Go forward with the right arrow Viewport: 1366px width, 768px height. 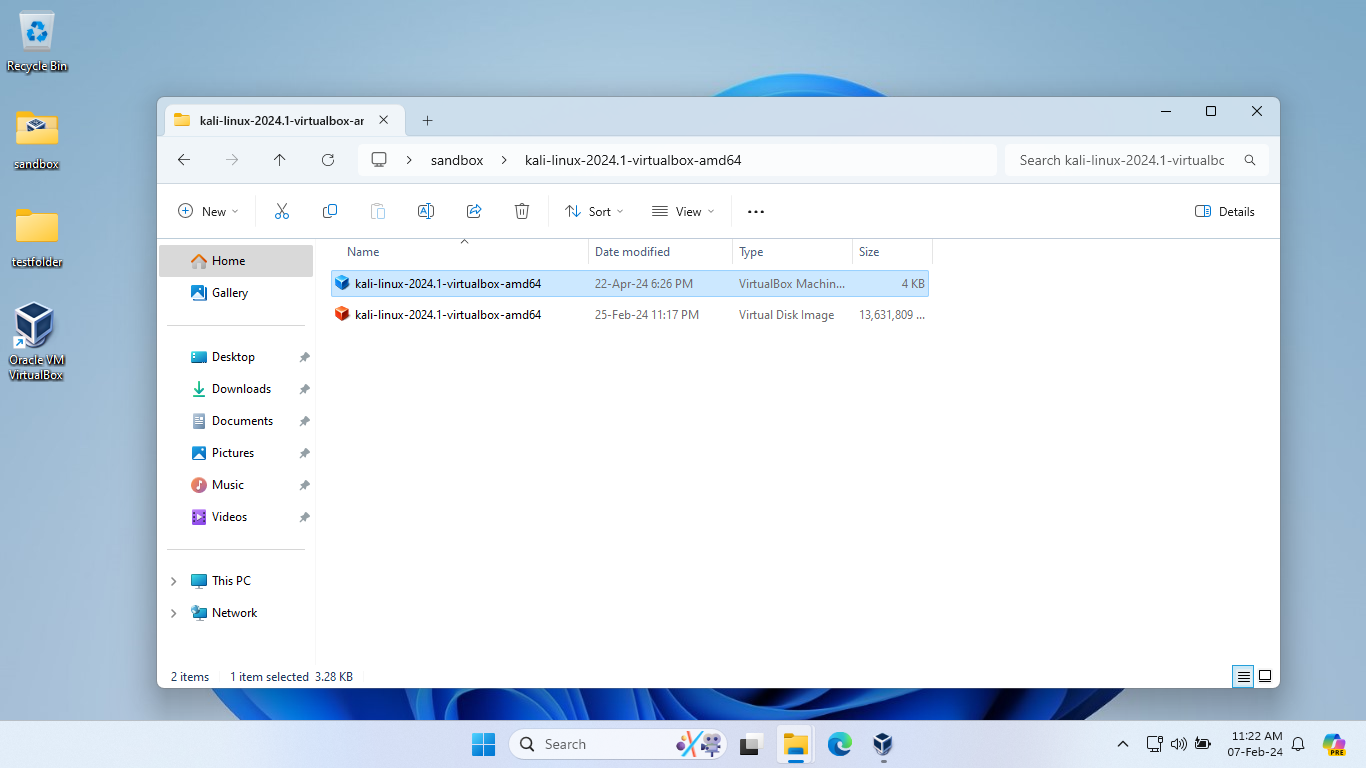(x=232, y=160)
